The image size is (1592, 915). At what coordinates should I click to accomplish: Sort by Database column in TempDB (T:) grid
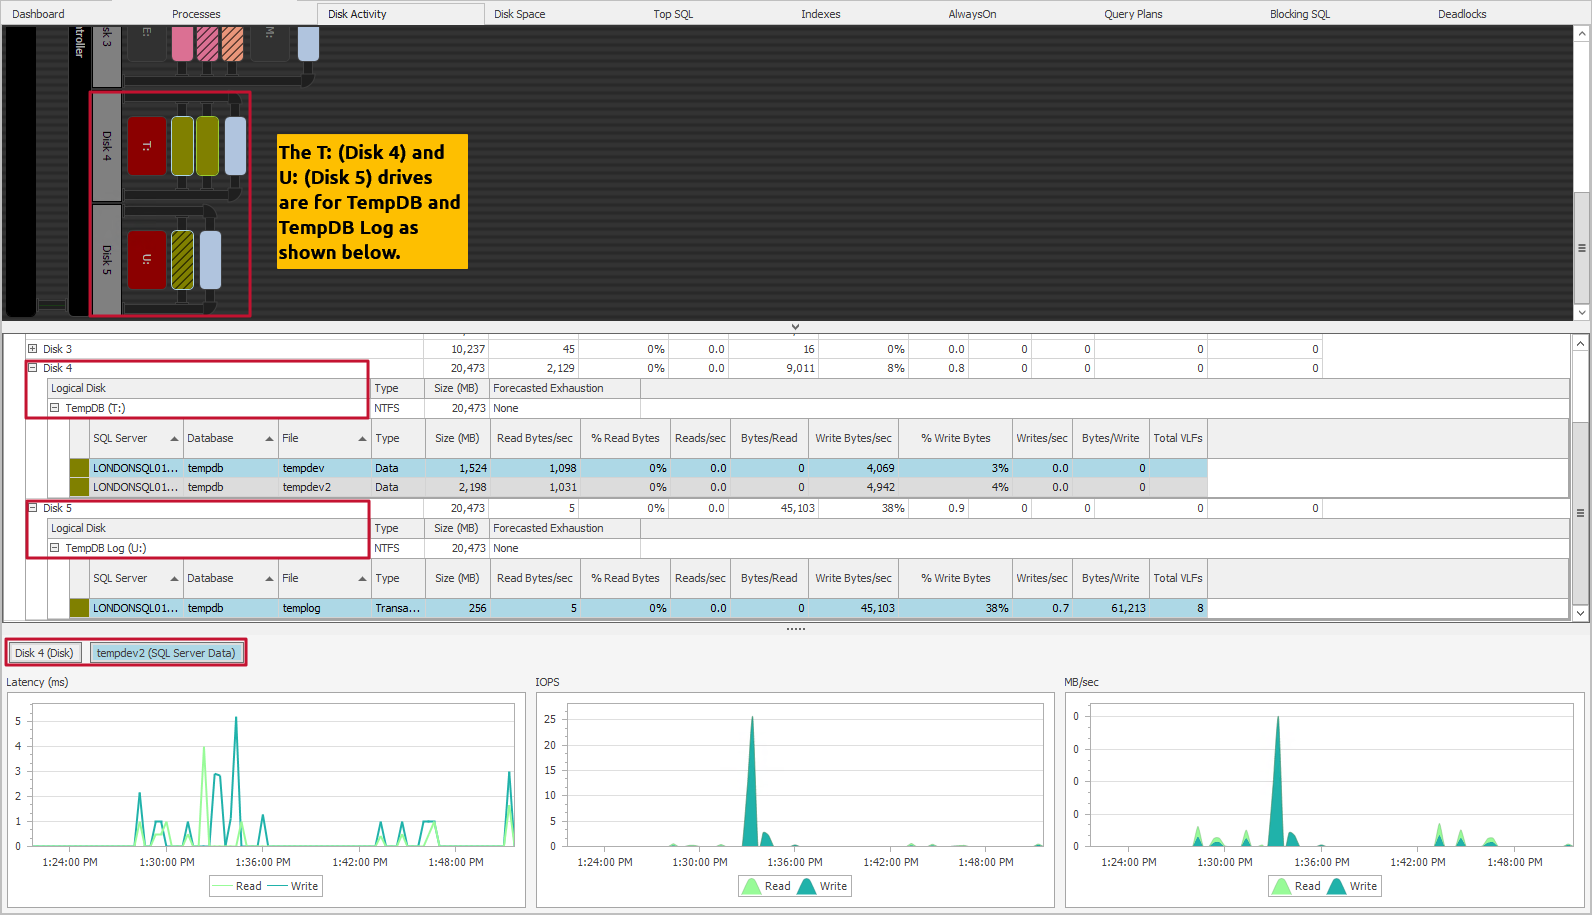coord(230,438)
